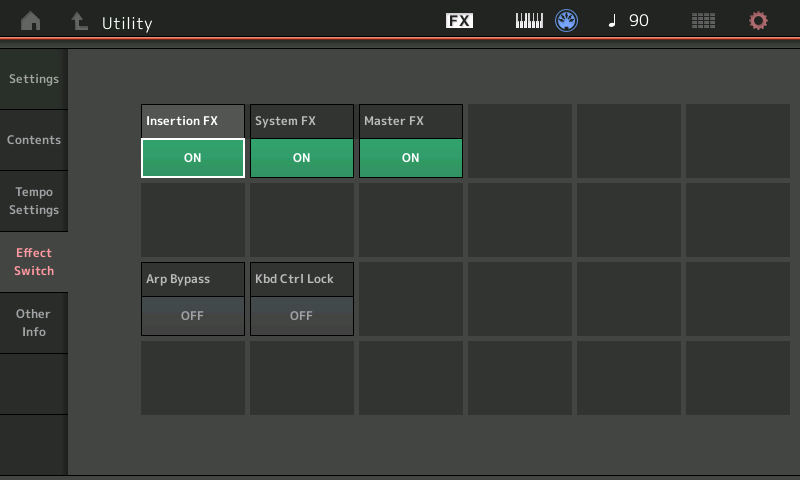This screenshot has width=800, height=480.
Task: Select the Effect Switch tab
Action: tap(34, 262)
